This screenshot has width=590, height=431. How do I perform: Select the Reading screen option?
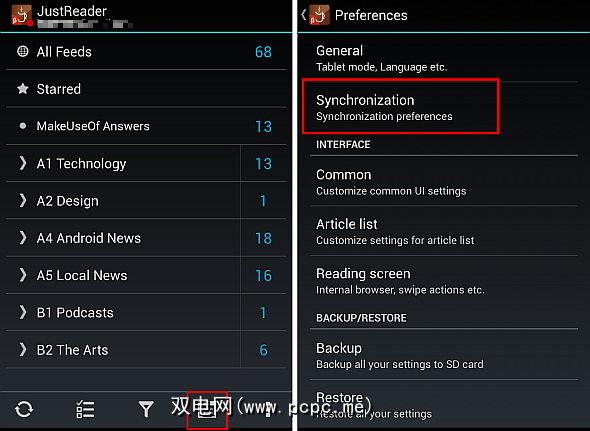click(x=444, y=280)
